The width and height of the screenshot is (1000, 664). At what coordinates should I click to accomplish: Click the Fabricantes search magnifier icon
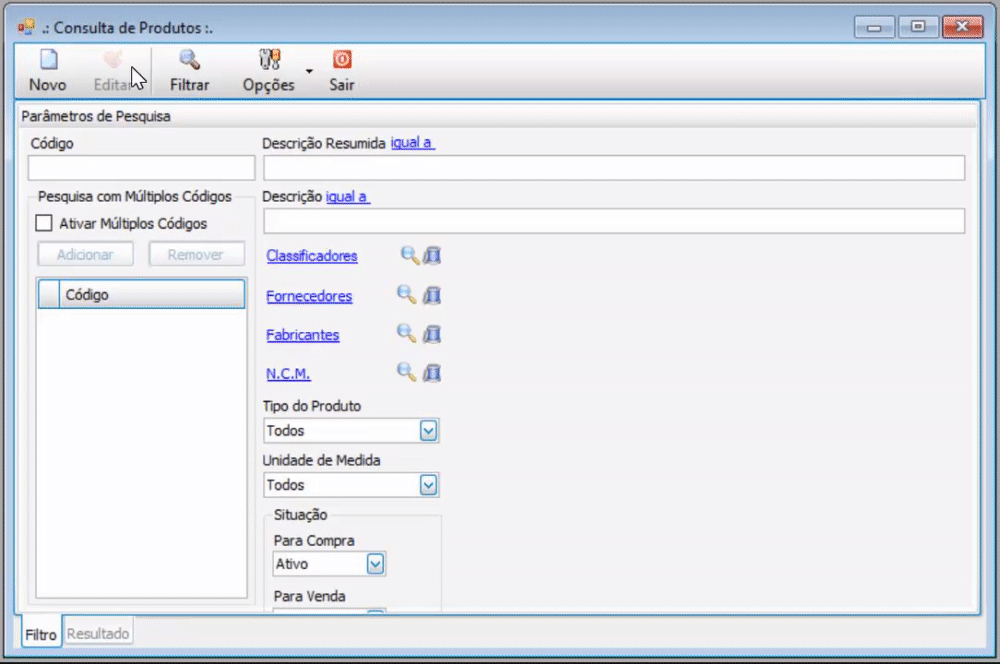[406, 333]
